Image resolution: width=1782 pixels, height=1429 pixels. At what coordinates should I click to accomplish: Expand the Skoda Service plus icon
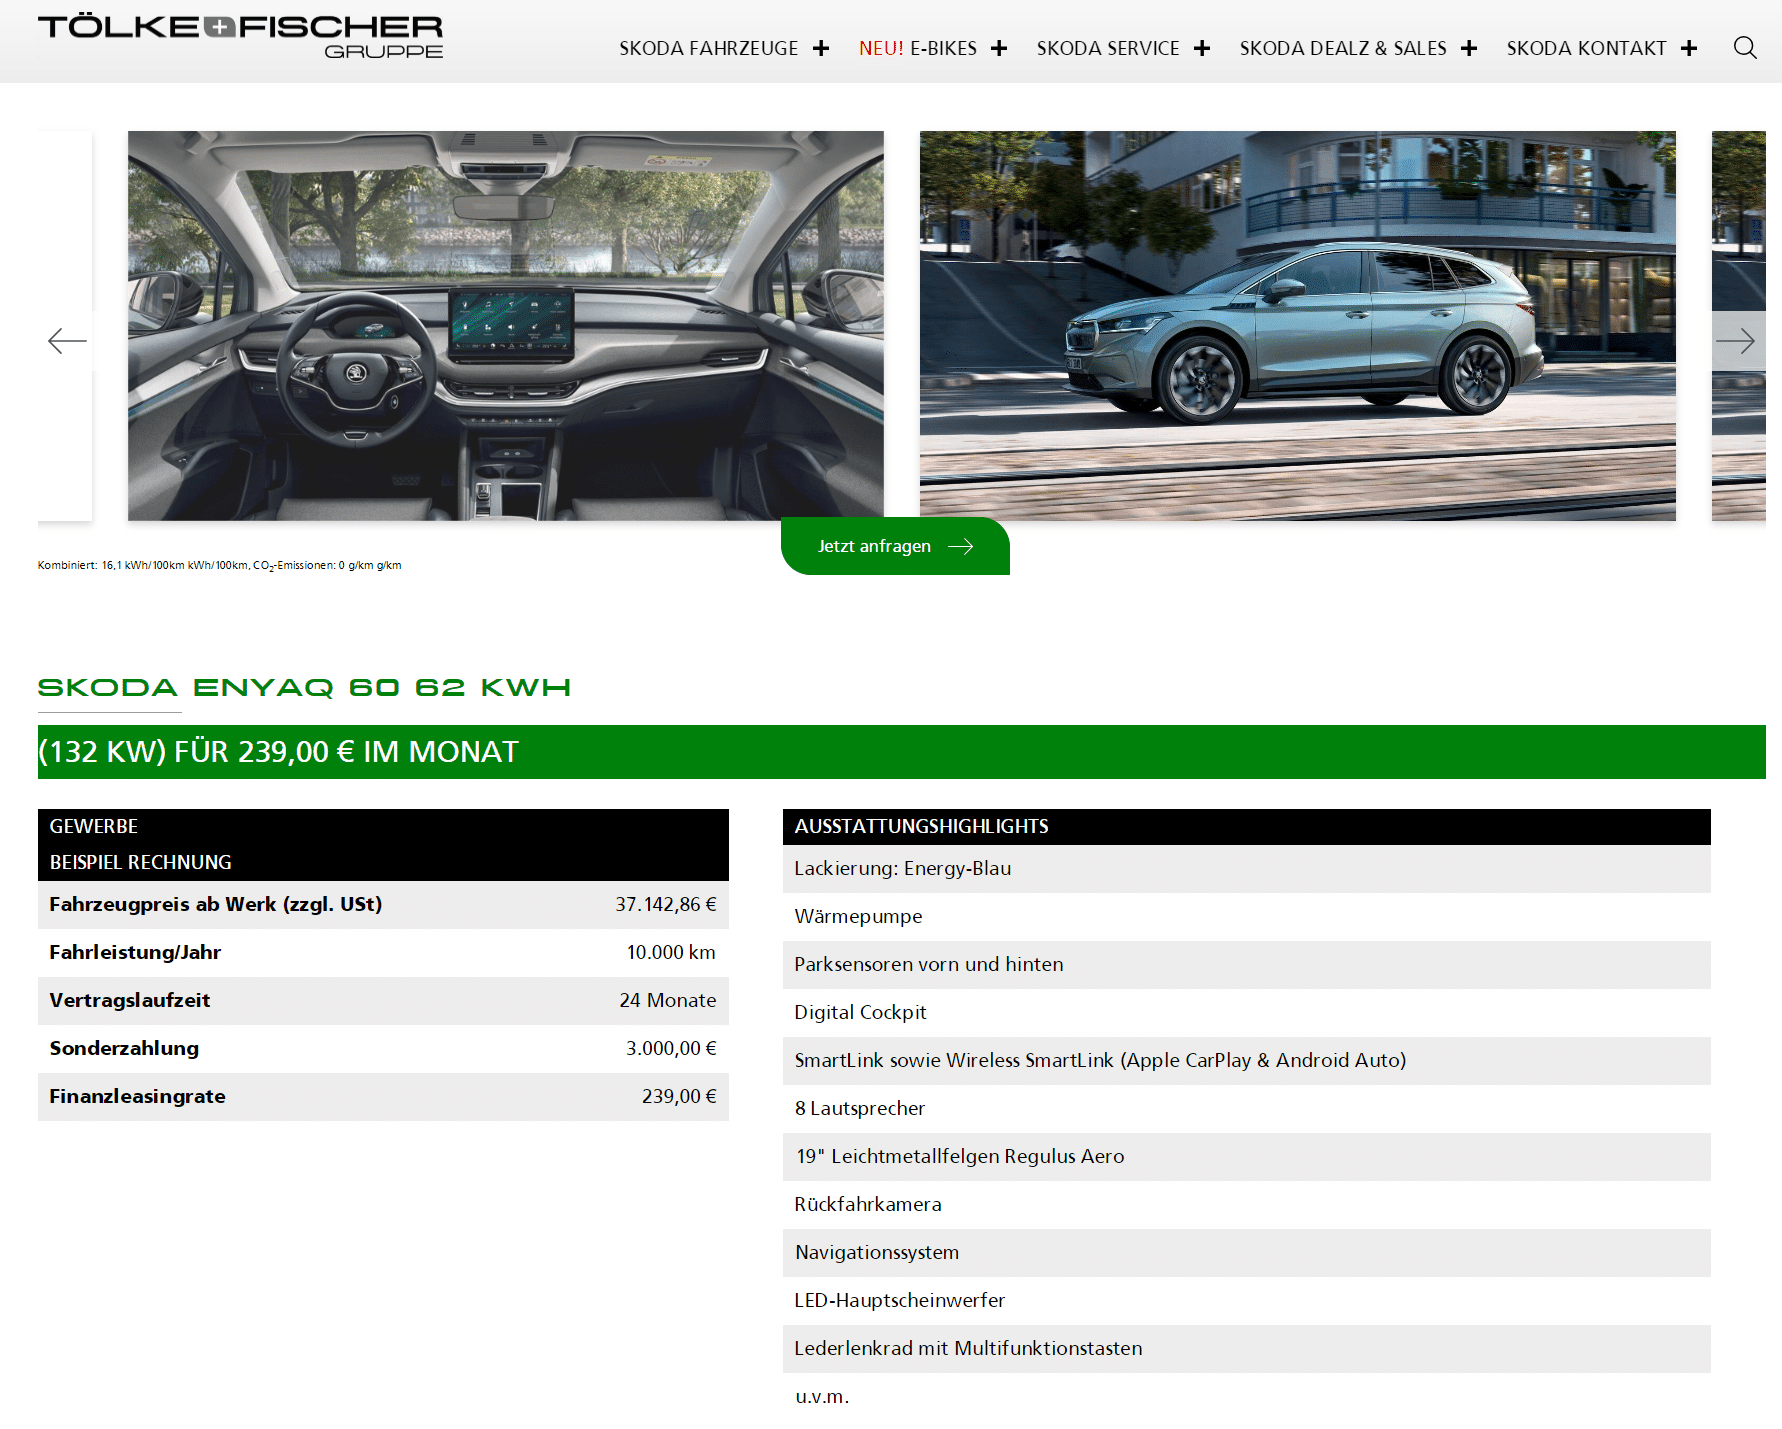pyautogui.click(x=1202, y=48)
